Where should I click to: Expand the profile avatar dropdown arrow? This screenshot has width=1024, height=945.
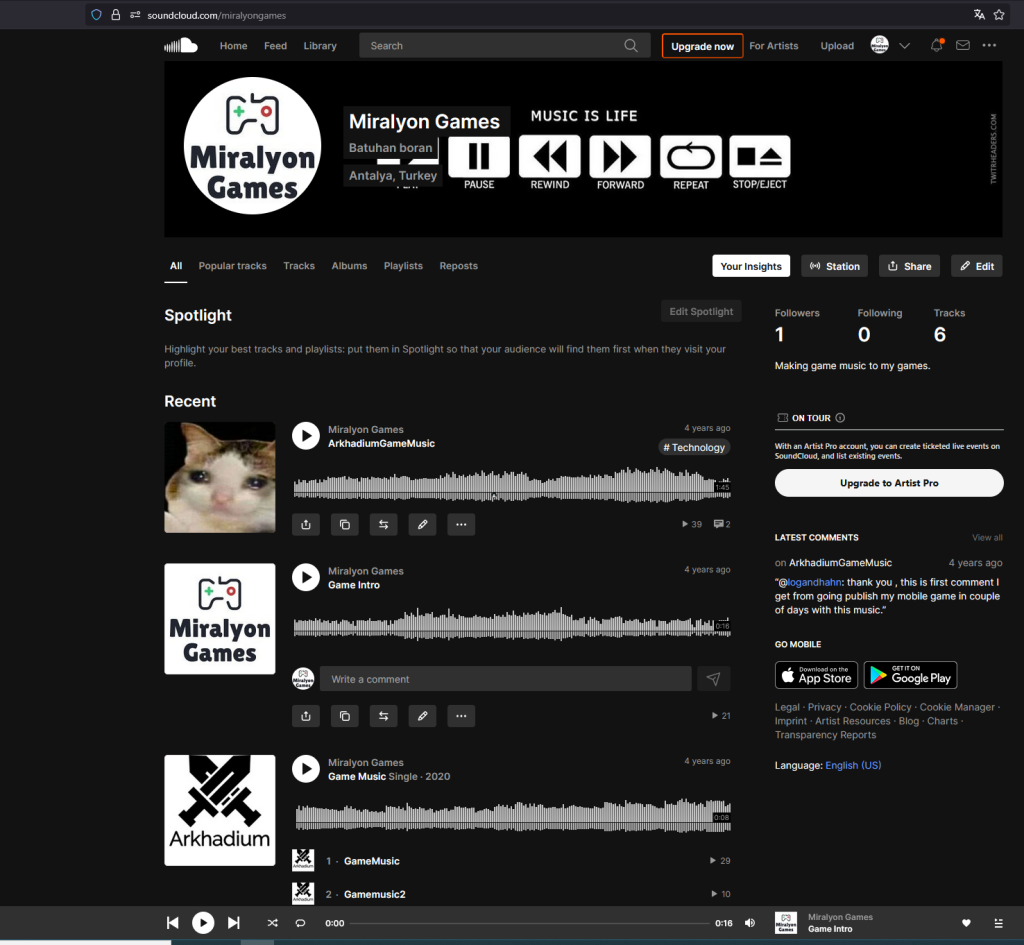point(905,46)
